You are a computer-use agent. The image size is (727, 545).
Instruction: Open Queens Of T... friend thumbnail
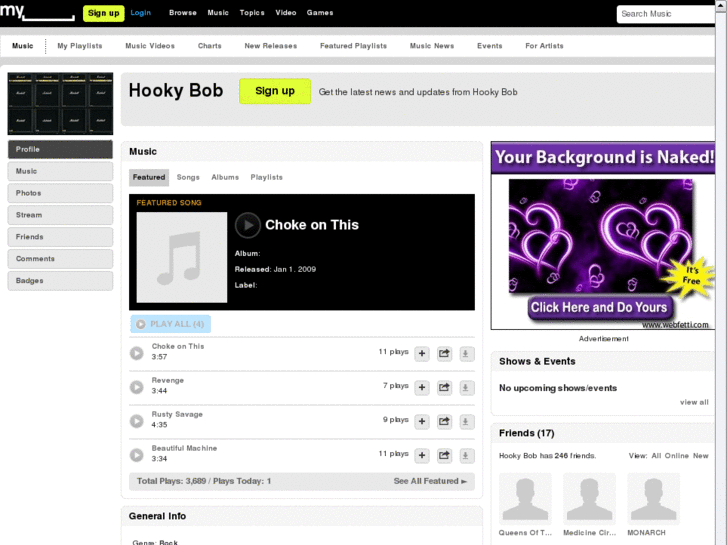[525, 499]
